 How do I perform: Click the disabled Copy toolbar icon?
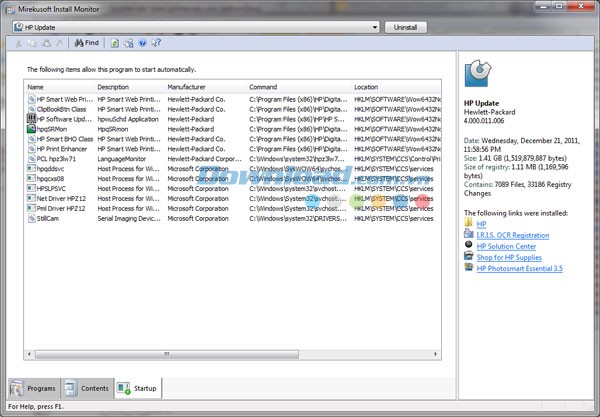pyautogui.click(x=32, y=44)
